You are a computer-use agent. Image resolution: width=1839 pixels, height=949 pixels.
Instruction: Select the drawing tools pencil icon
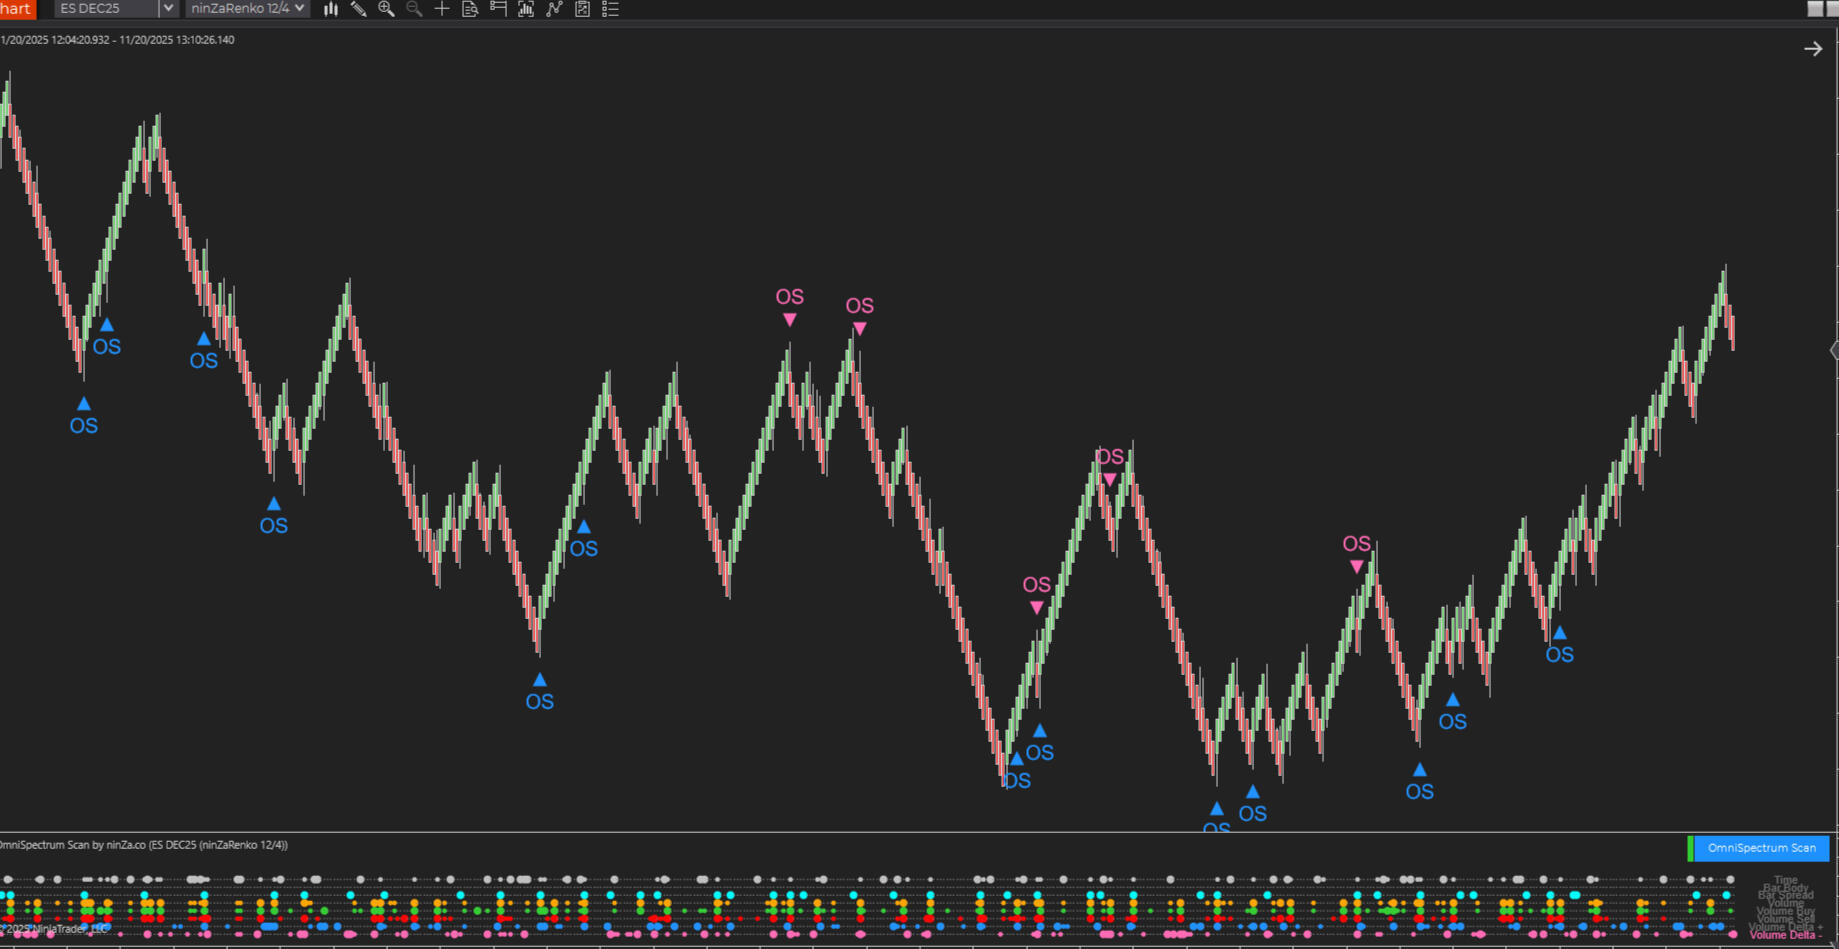(358, 9)
